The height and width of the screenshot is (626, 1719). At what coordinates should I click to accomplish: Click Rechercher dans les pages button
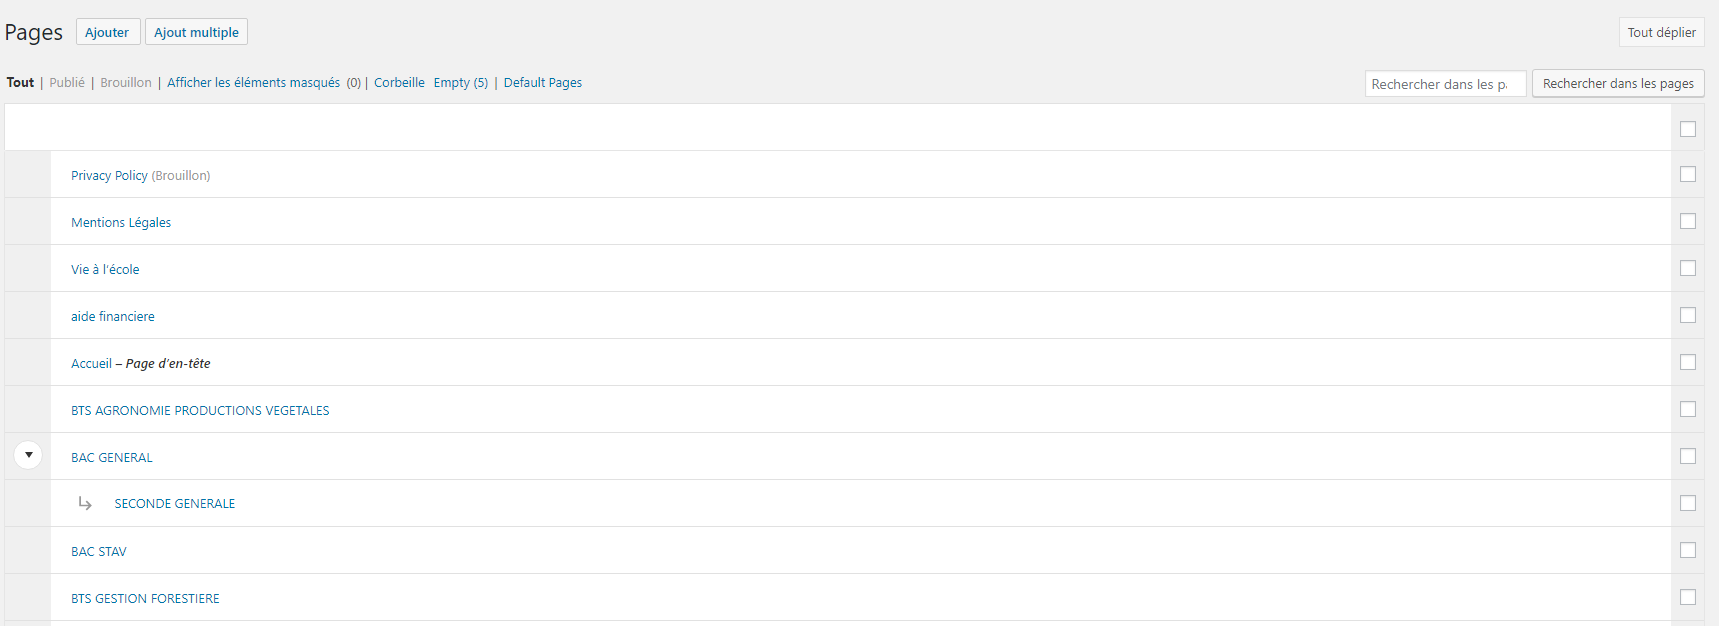(x=1617, y=84)
